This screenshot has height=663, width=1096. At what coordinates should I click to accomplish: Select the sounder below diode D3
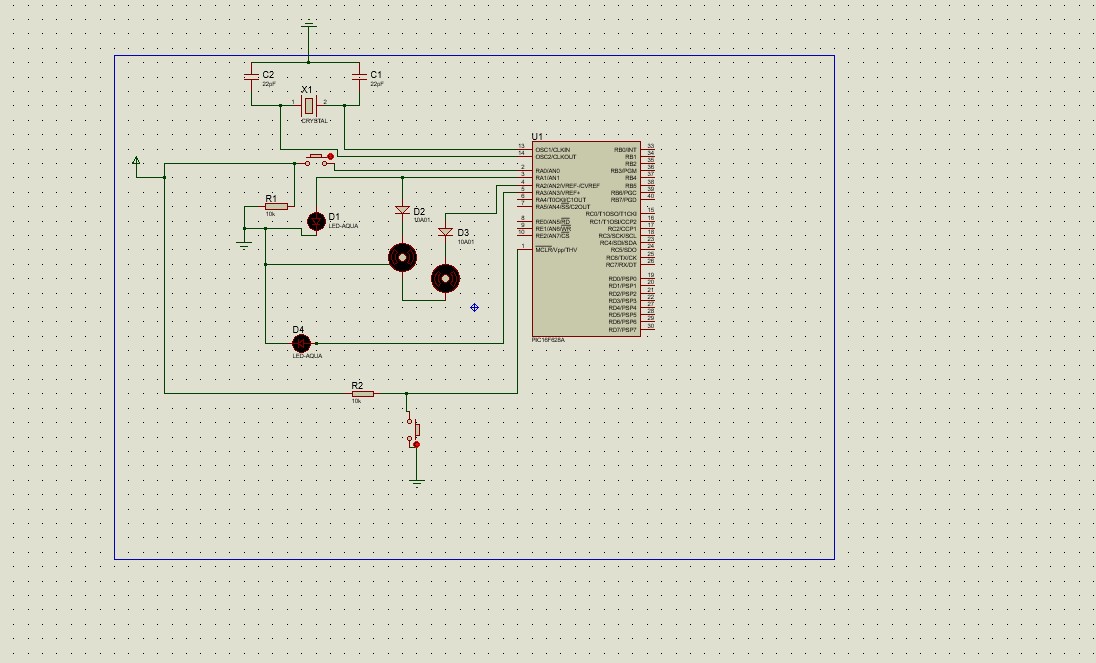[x=446, y=279]
